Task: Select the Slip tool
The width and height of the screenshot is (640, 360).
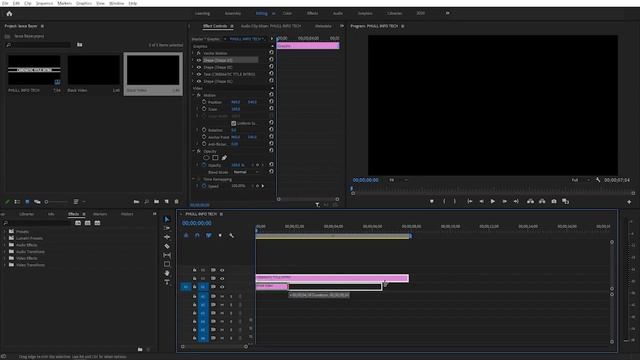Action: click(167, 255)
